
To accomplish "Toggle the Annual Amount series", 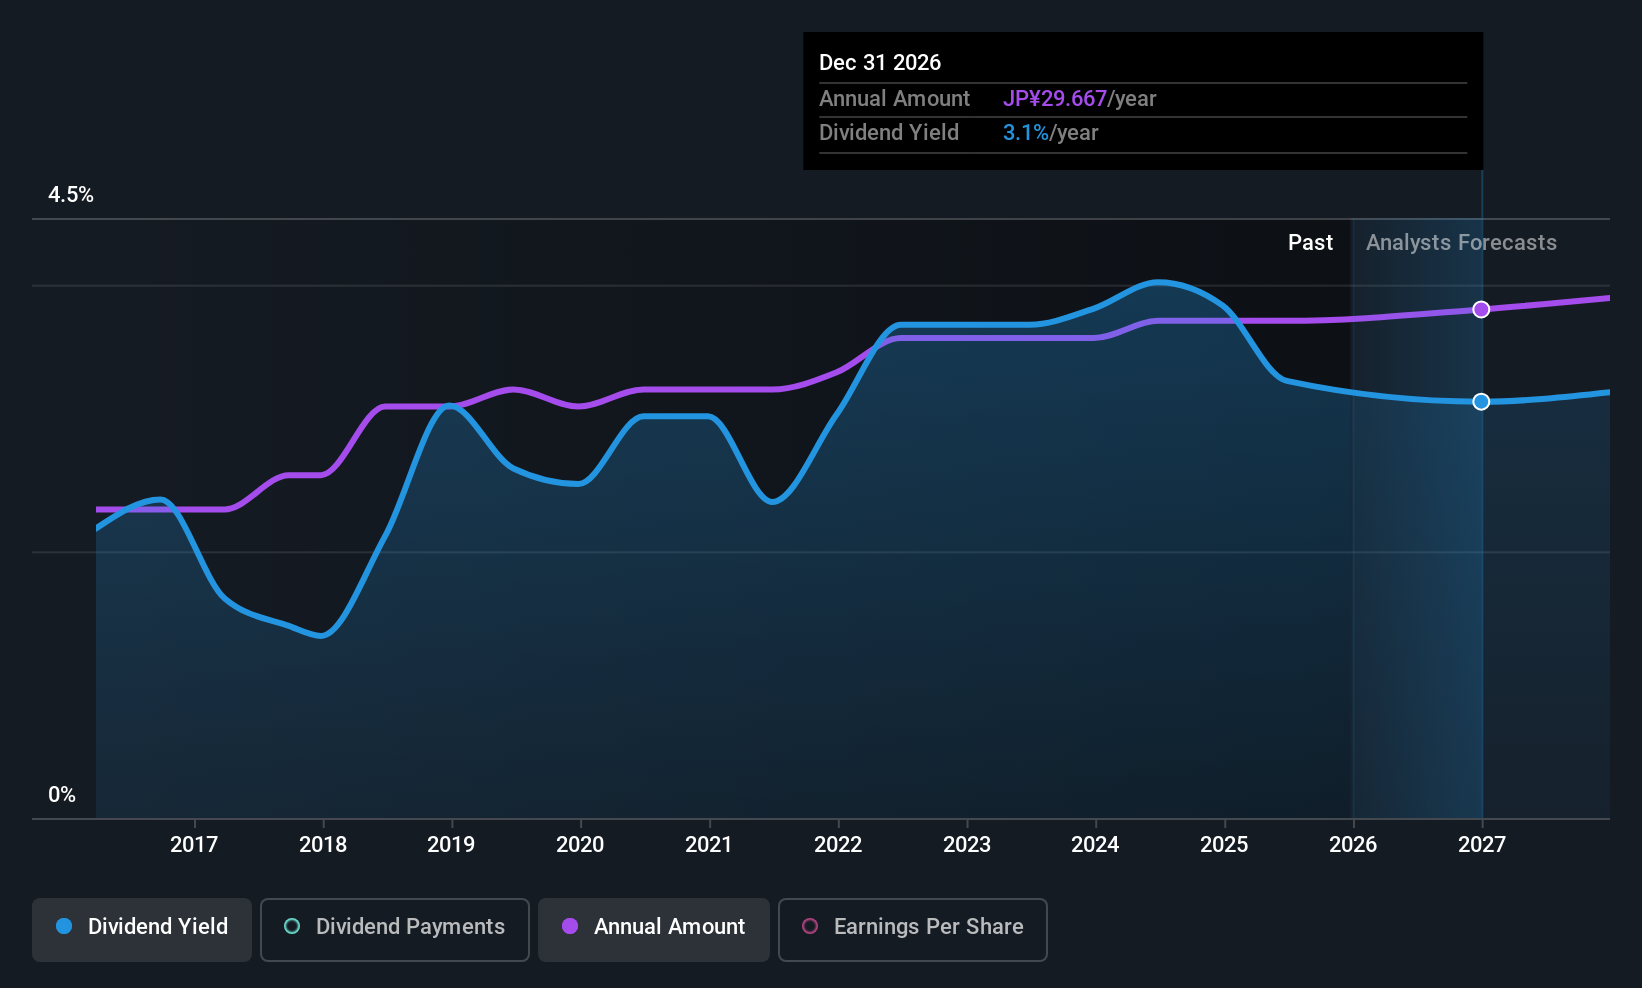I will coord(654,930).
